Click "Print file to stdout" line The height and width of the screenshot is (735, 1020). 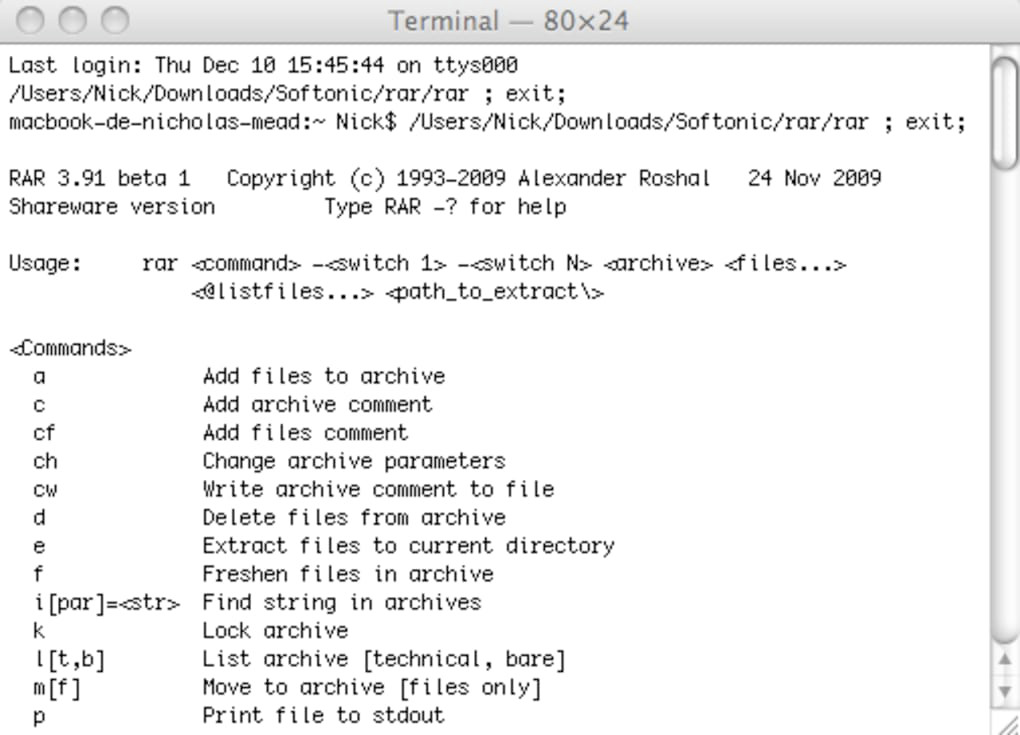pos(323,715)
